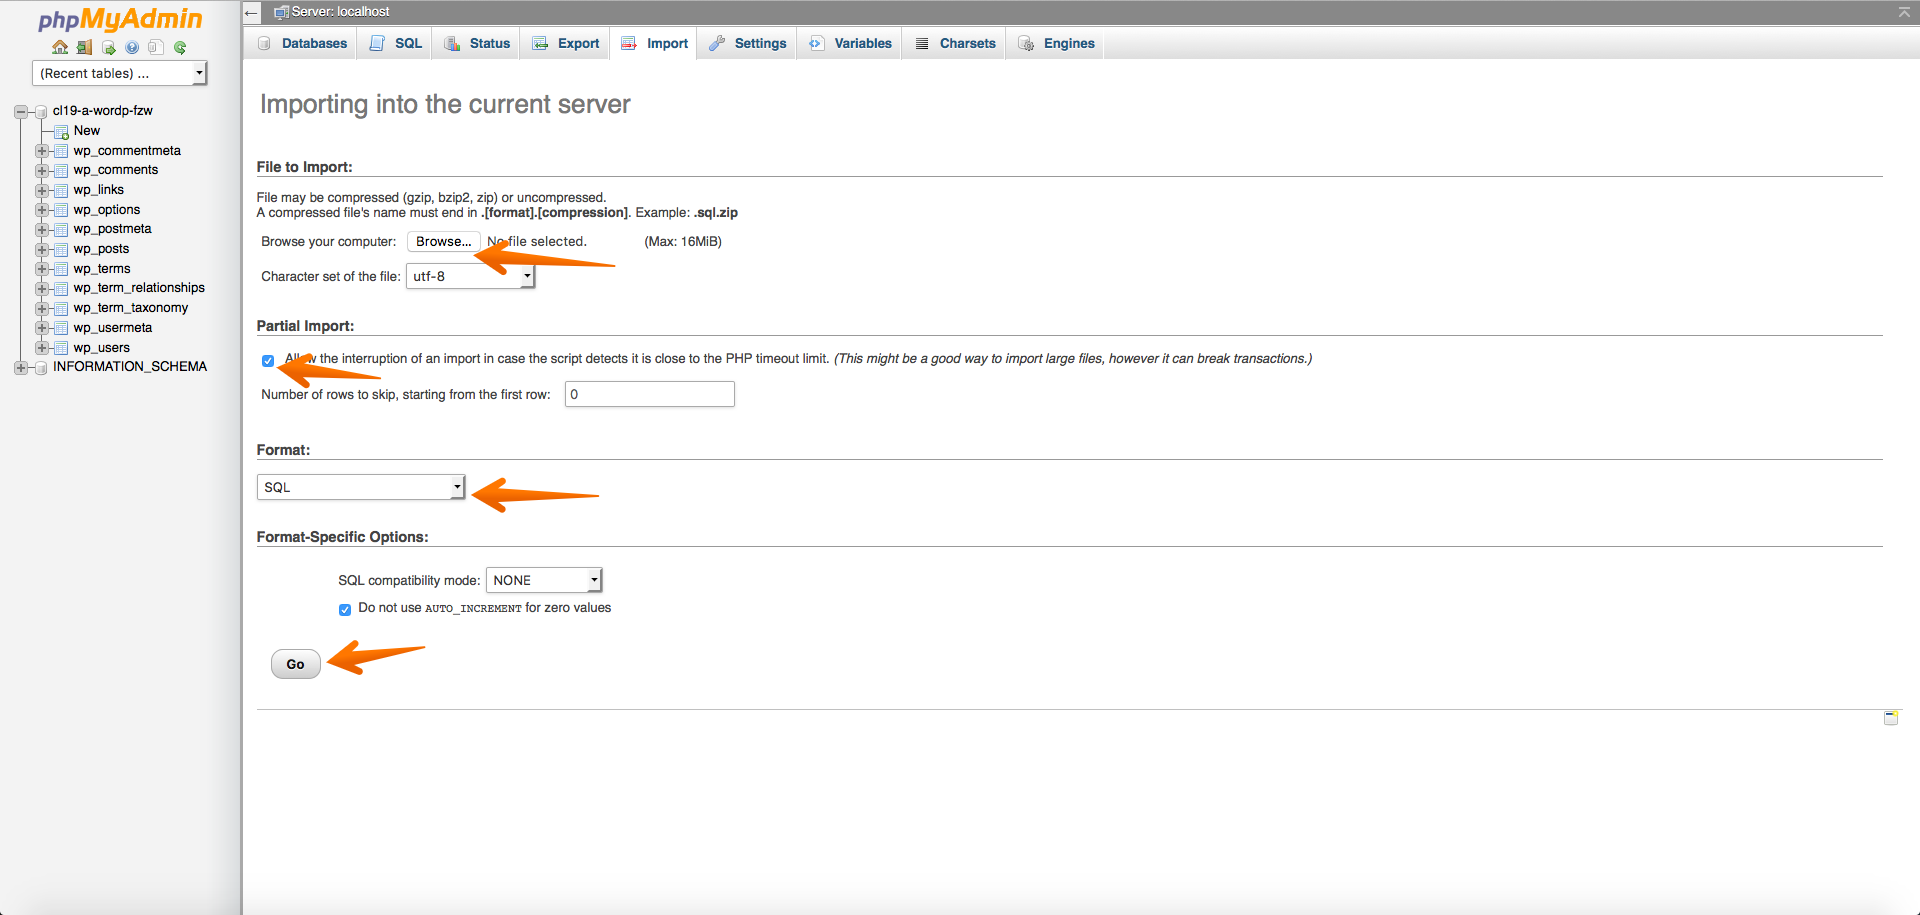Click the New table link
The image size is (1920, 915).
tap(86, 131)
